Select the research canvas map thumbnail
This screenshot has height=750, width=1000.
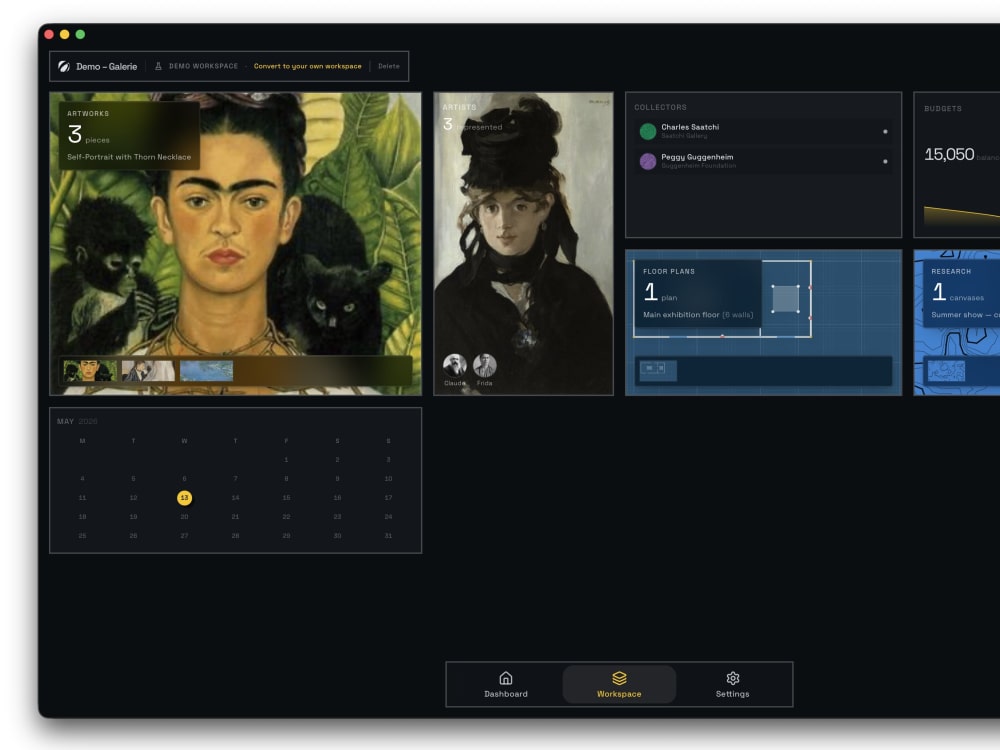pos(946,371)
